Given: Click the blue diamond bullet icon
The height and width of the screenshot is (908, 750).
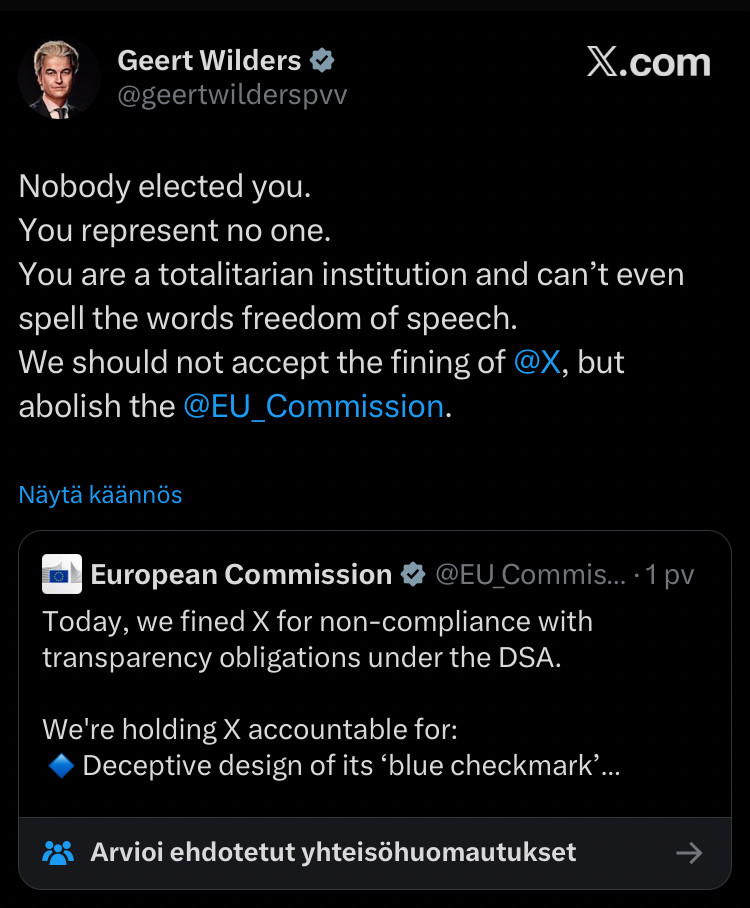Looking at the screenshot, I should coord(58,766).
